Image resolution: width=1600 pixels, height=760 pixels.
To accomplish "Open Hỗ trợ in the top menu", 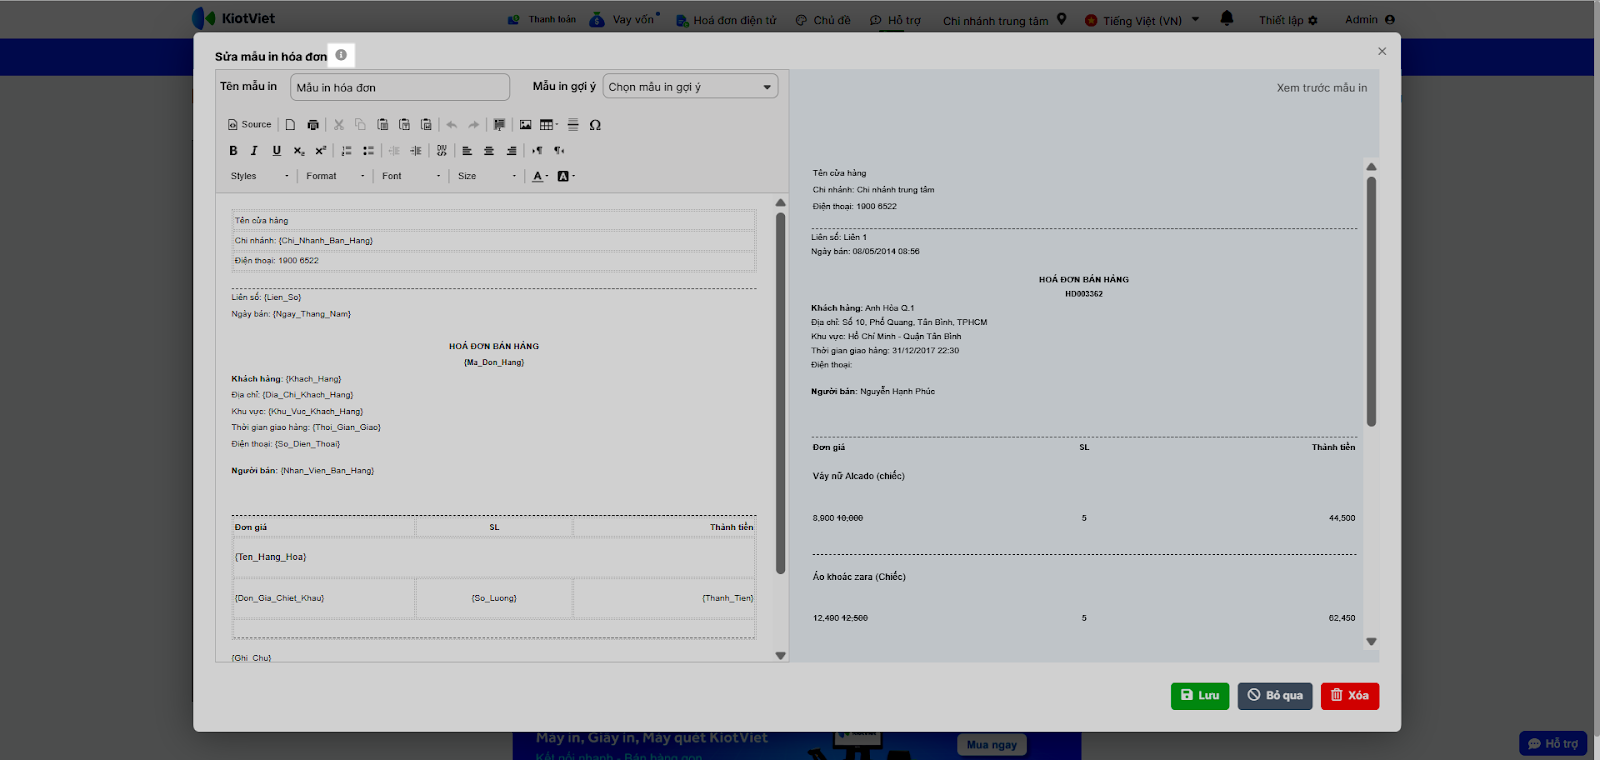I will click(x=895, y=20).
